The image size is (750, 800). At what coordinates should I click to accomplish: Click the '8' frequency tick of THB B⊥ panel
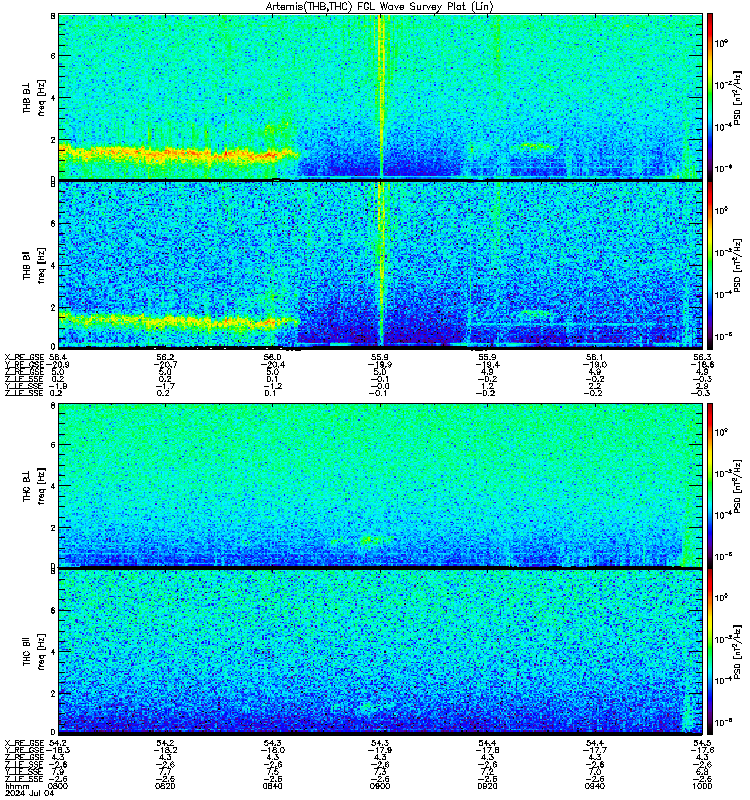click(x=53, y=16)
